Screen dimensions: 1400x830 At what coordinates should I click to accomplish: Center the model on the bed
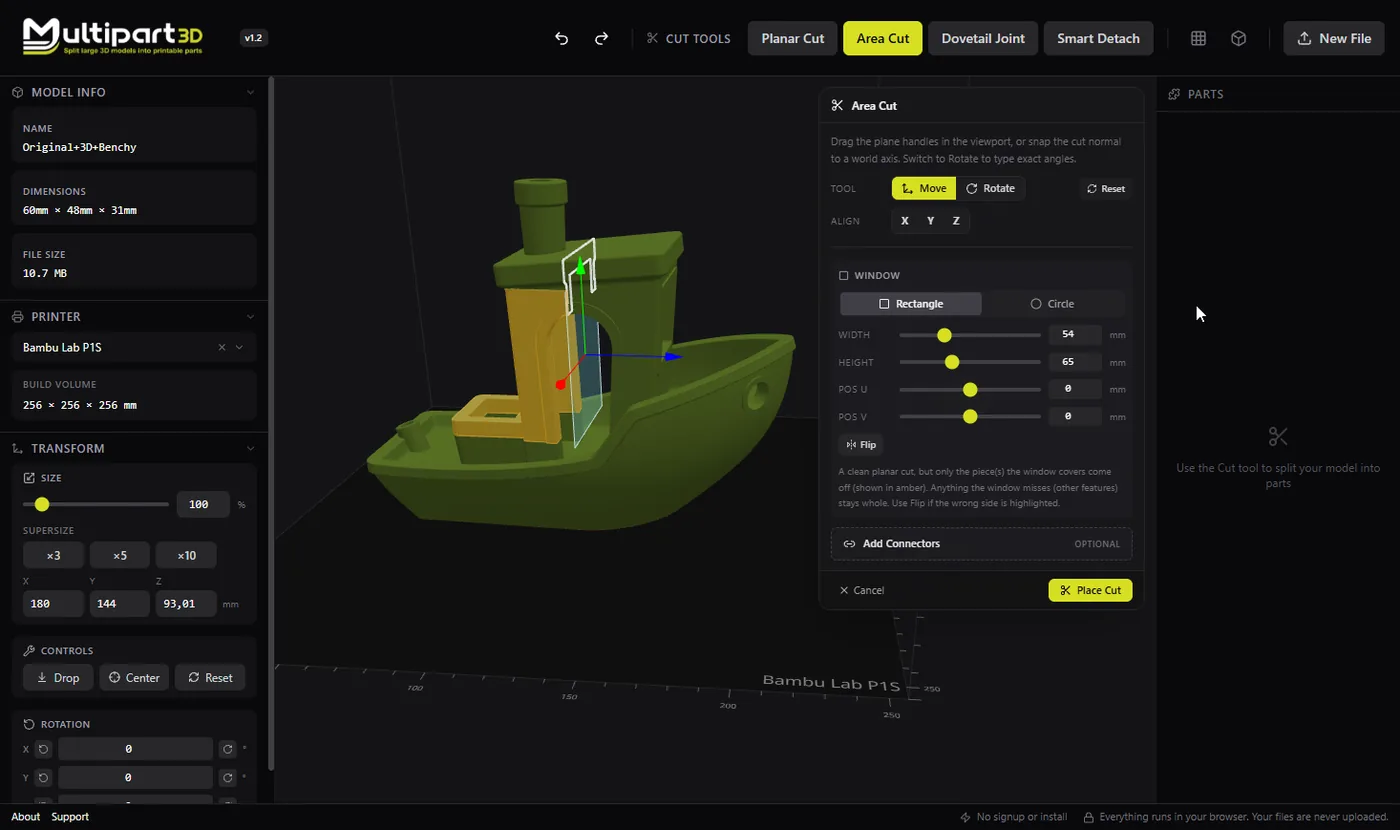click(x=134, y=678)
